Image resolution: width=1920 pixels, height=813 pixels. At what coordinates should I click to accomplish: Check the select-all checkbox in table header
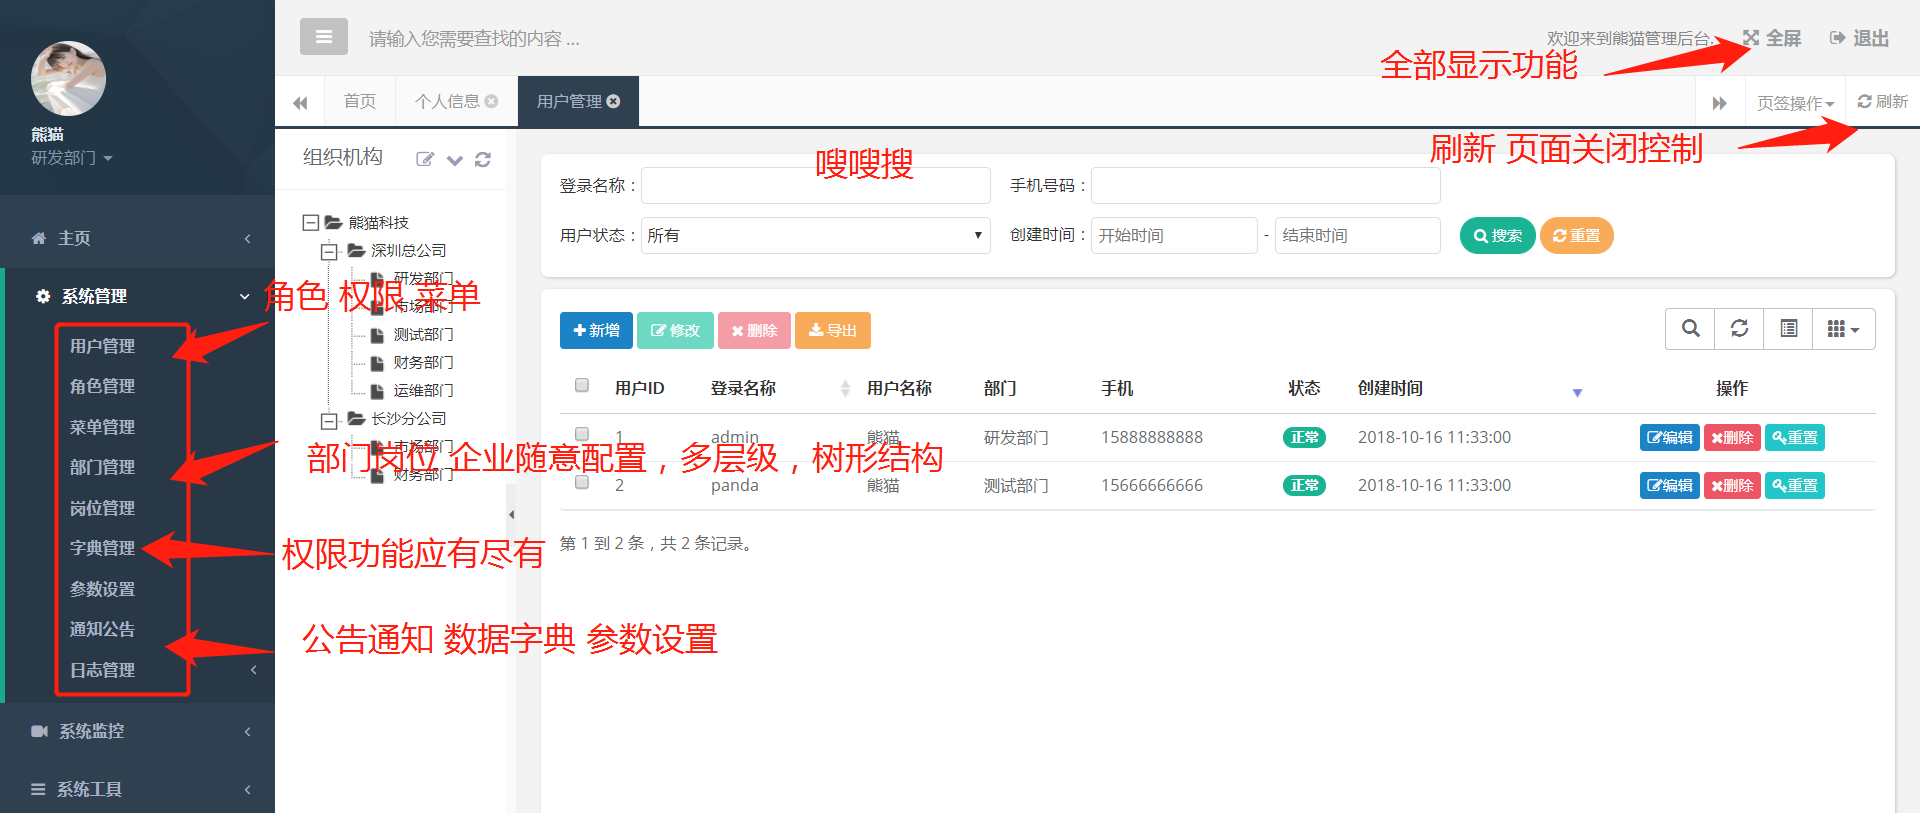[x=582, y=385]
